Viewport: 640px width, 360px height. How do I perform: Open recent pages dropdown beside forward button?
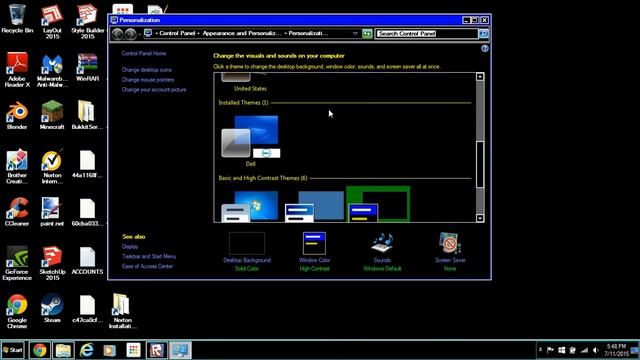click(140, 34)
